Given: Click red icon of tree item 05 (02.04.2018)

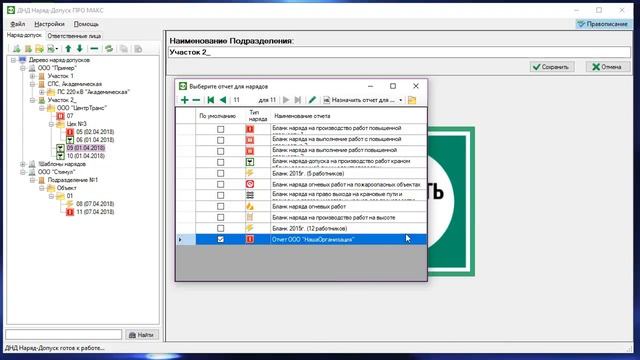Looking at the screenshot, I should coord(70,132).
